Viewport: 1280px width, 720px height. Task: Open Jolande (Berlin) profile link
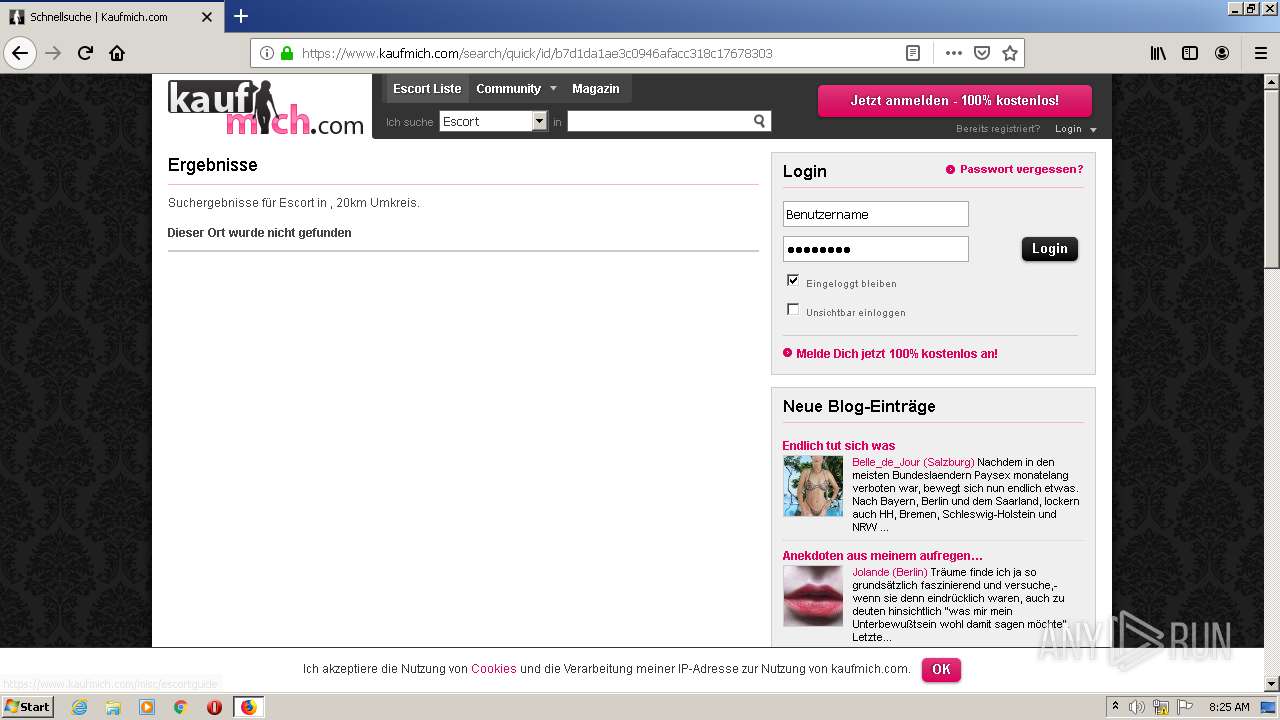click(x=890, y=572)
